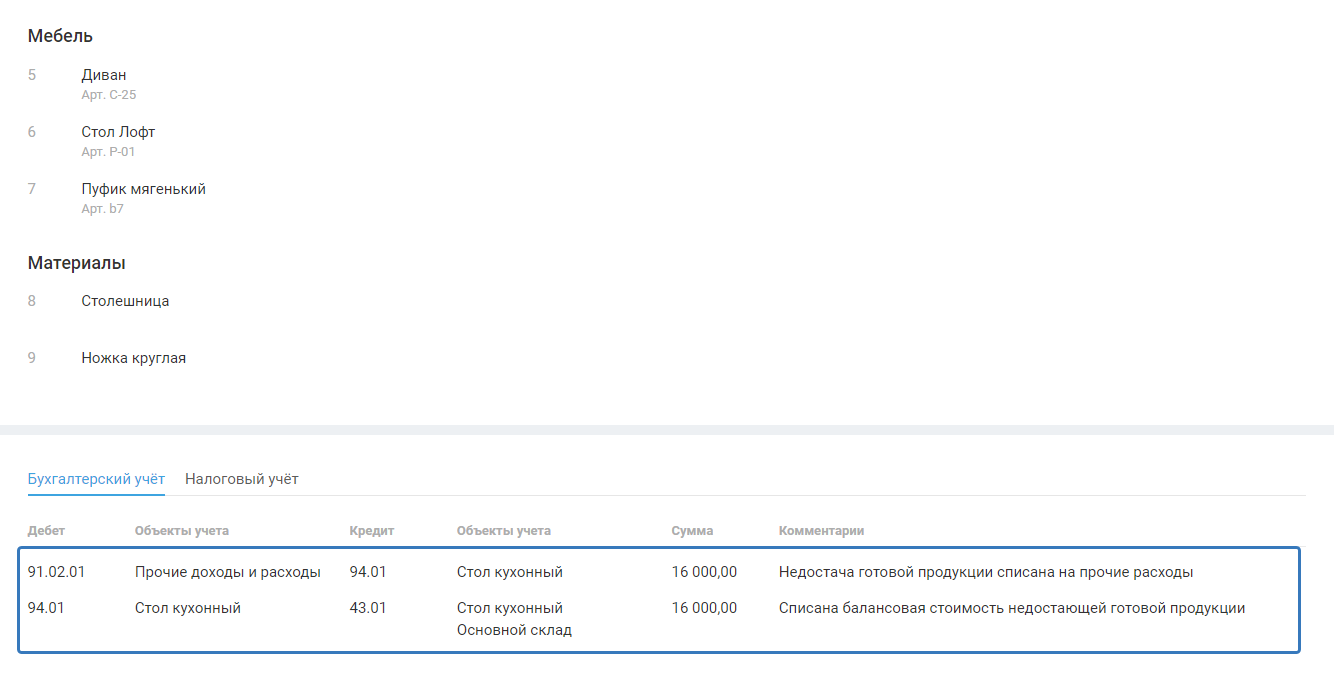Click the article label Арт. С-25
Screen dimensions: 1334x675
click(x=109, y=95)
